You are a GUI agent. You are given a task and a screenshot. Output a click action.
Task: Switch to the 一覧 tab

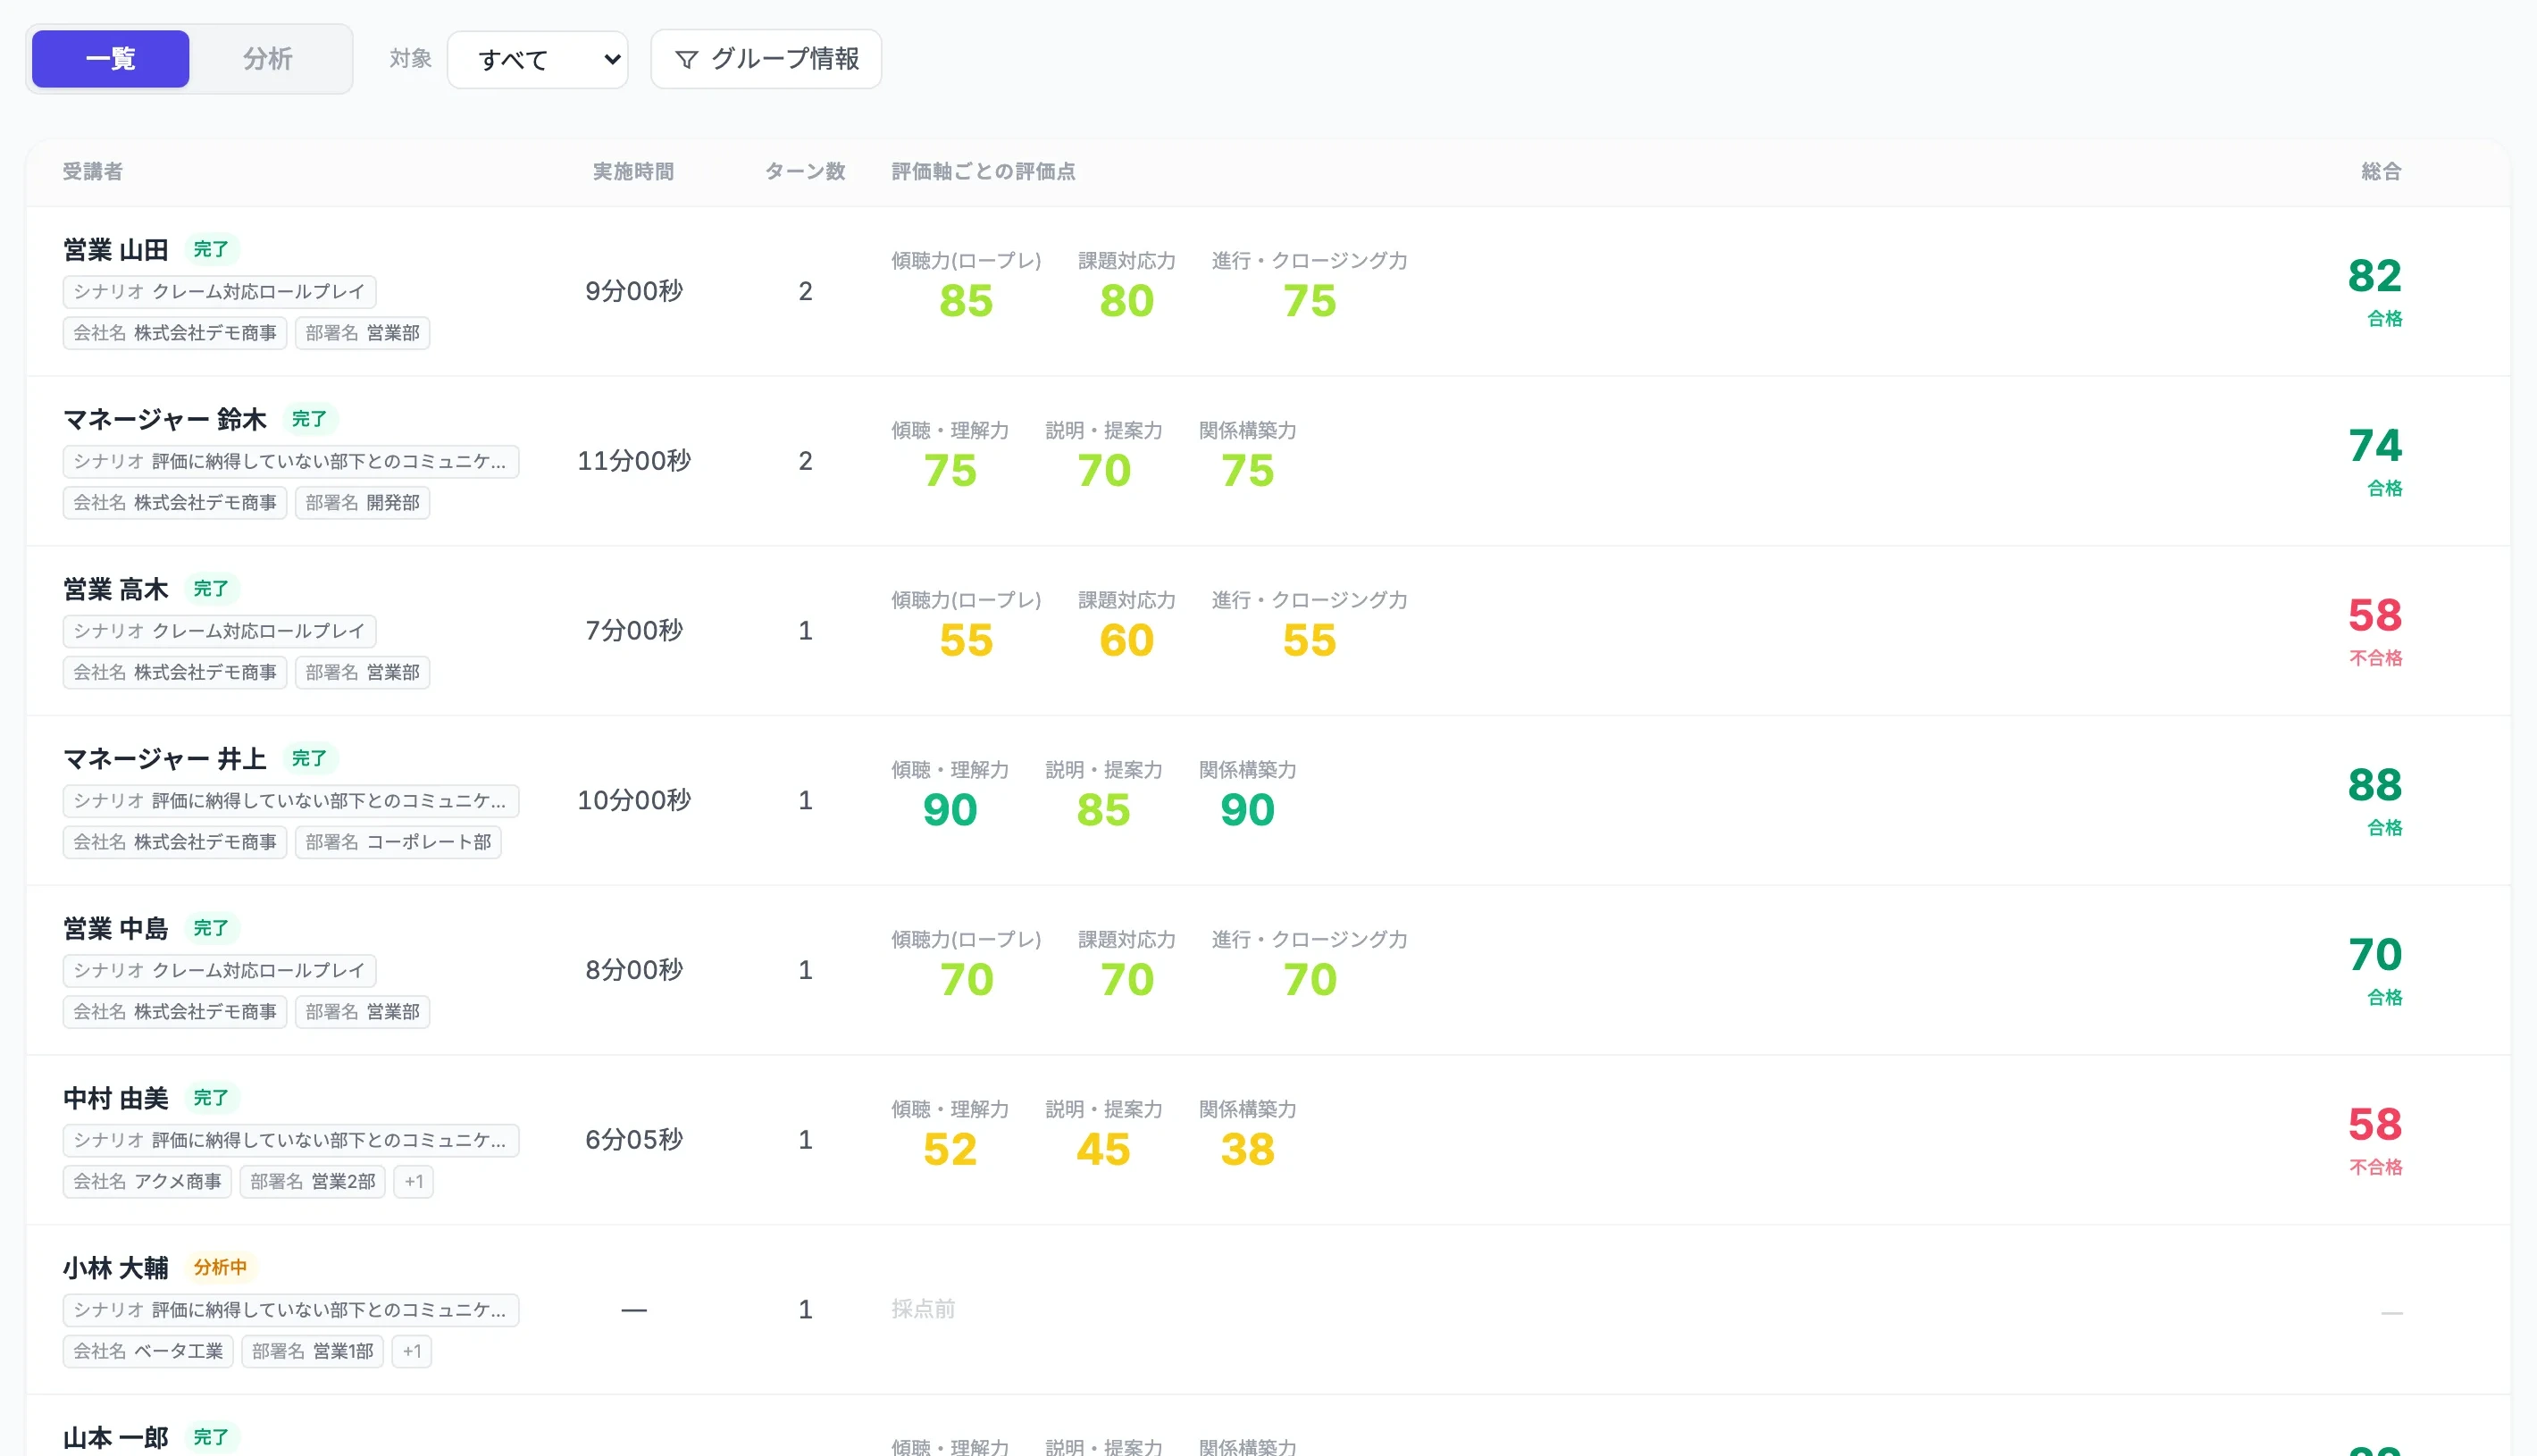[110, 59]
